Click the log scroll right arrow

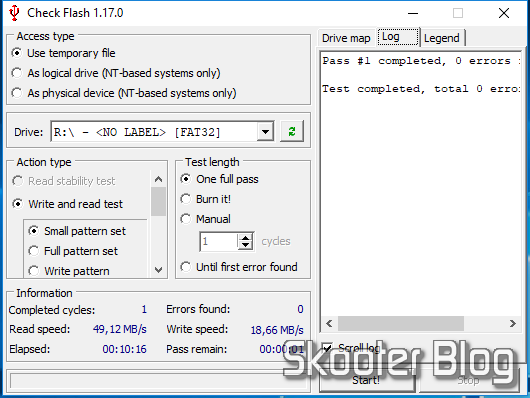pyautogui.click(x=512, y=324)
